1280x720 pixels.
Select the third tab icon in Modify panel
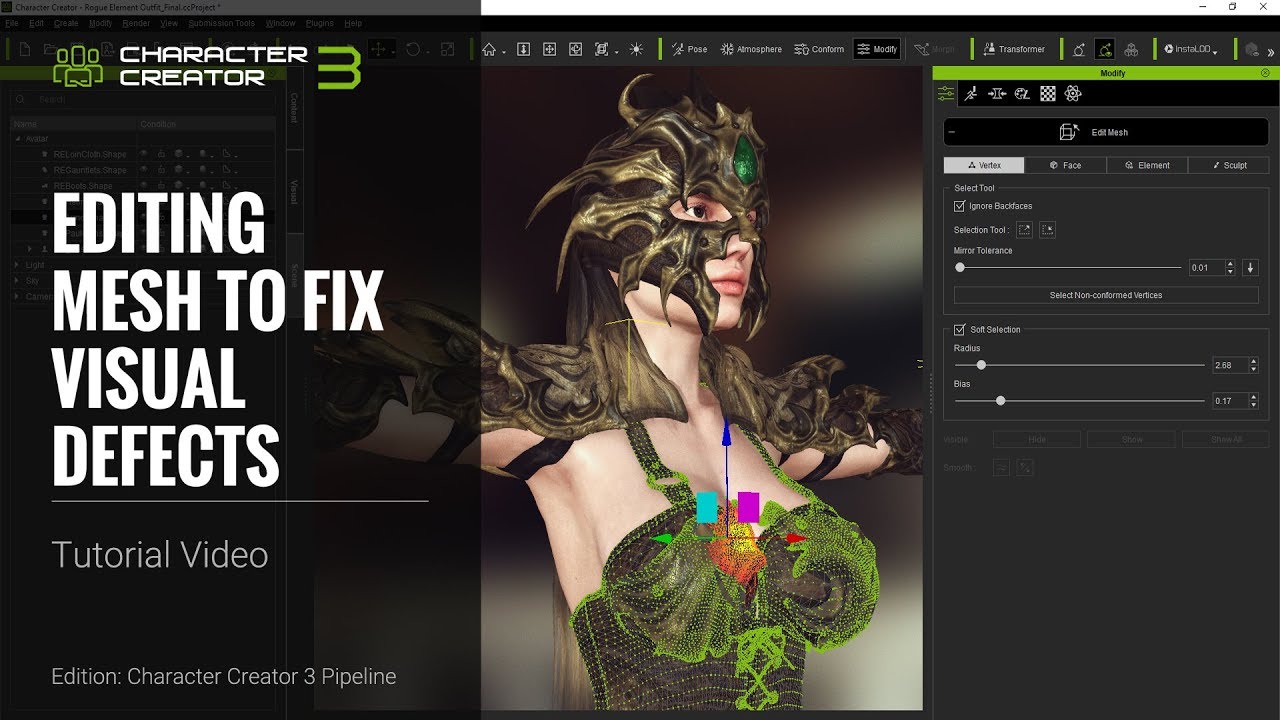coord(996,93)
